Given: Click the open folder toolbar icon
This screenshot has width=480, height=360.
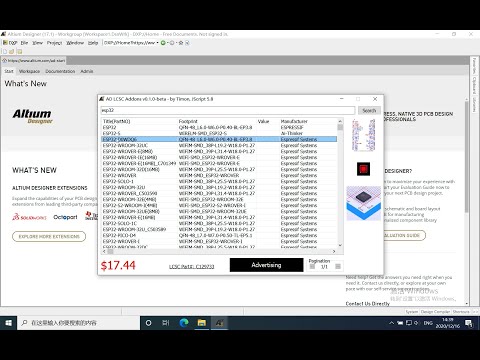Looking at the screenshot, I should click(x=12, y=51).
